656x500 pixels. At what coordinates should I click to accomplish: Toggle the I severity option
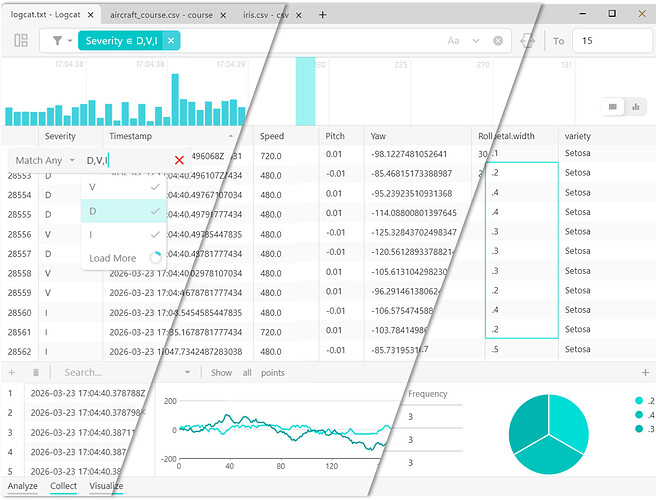[122, 234]
